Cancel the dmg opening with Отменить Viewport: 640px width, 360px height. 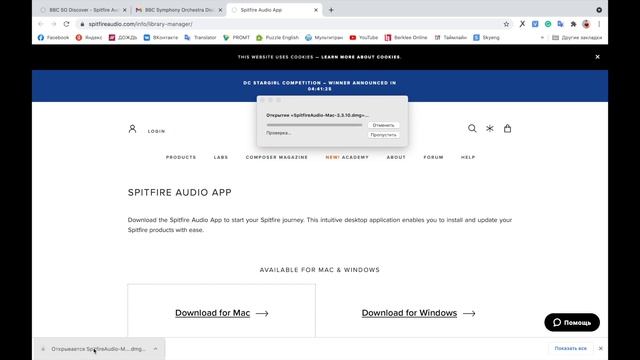383,125
